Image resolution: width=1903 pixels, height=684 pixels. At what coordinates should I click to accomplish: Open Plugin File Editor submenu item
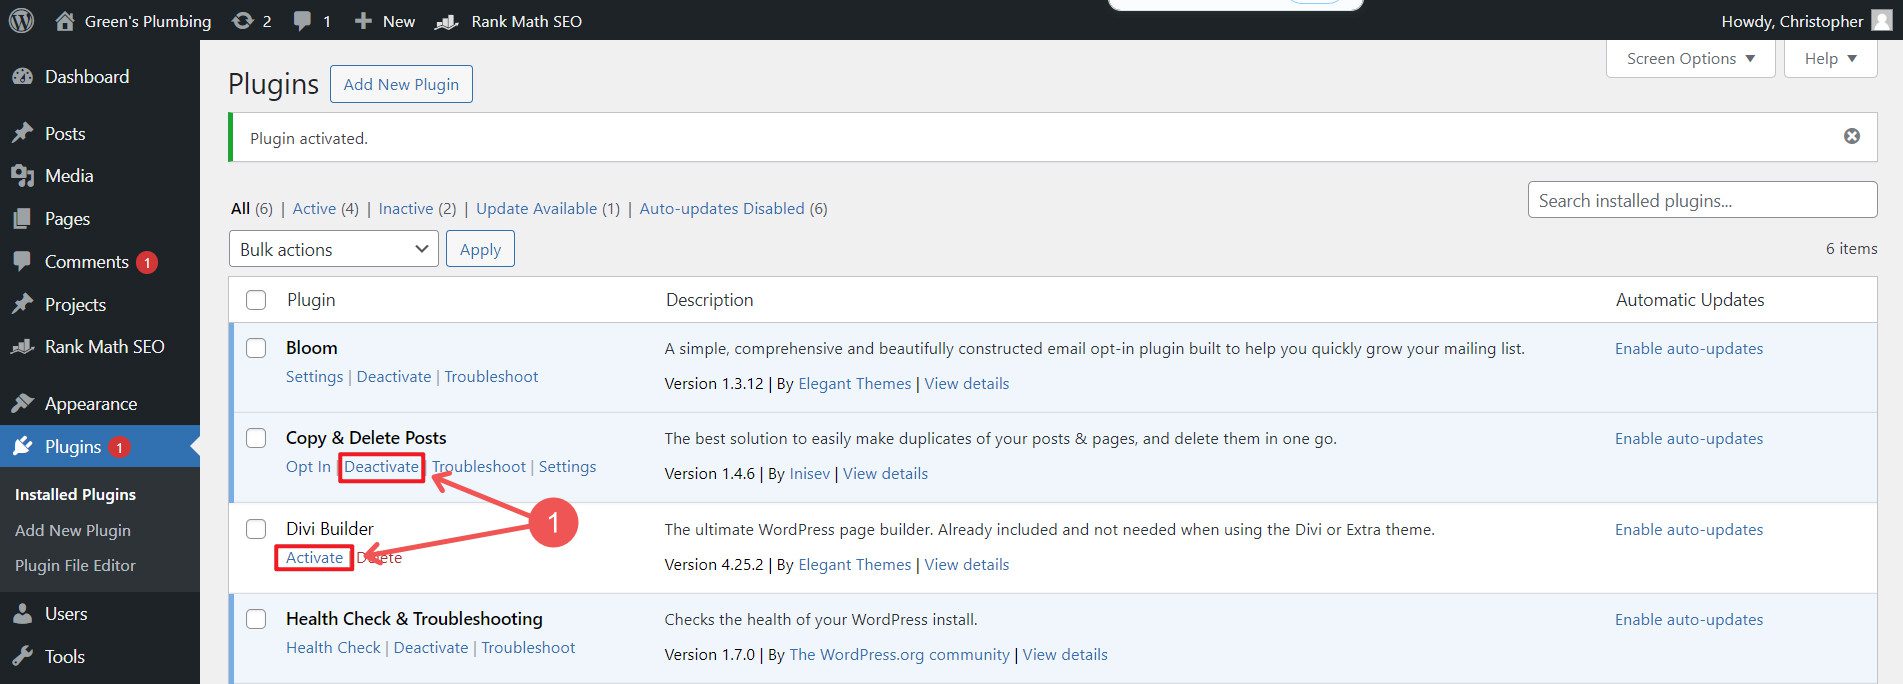coord(75,565)
